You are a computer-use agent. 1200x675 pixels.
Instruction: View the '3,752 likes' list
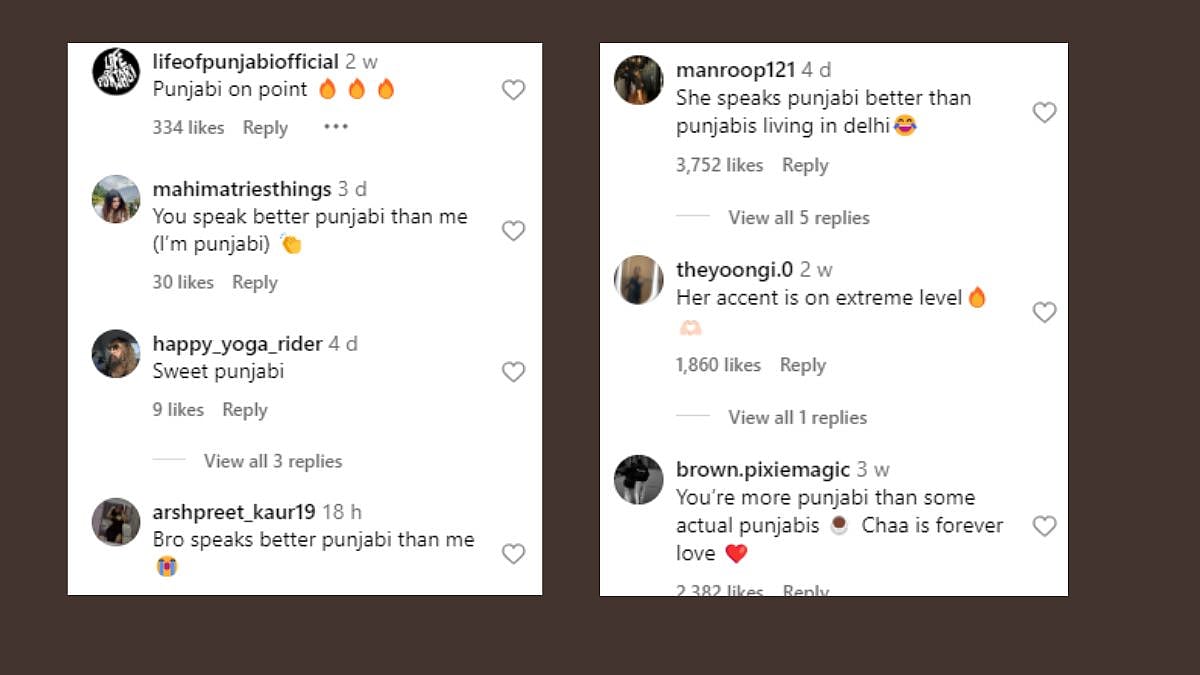click(719, 165)
